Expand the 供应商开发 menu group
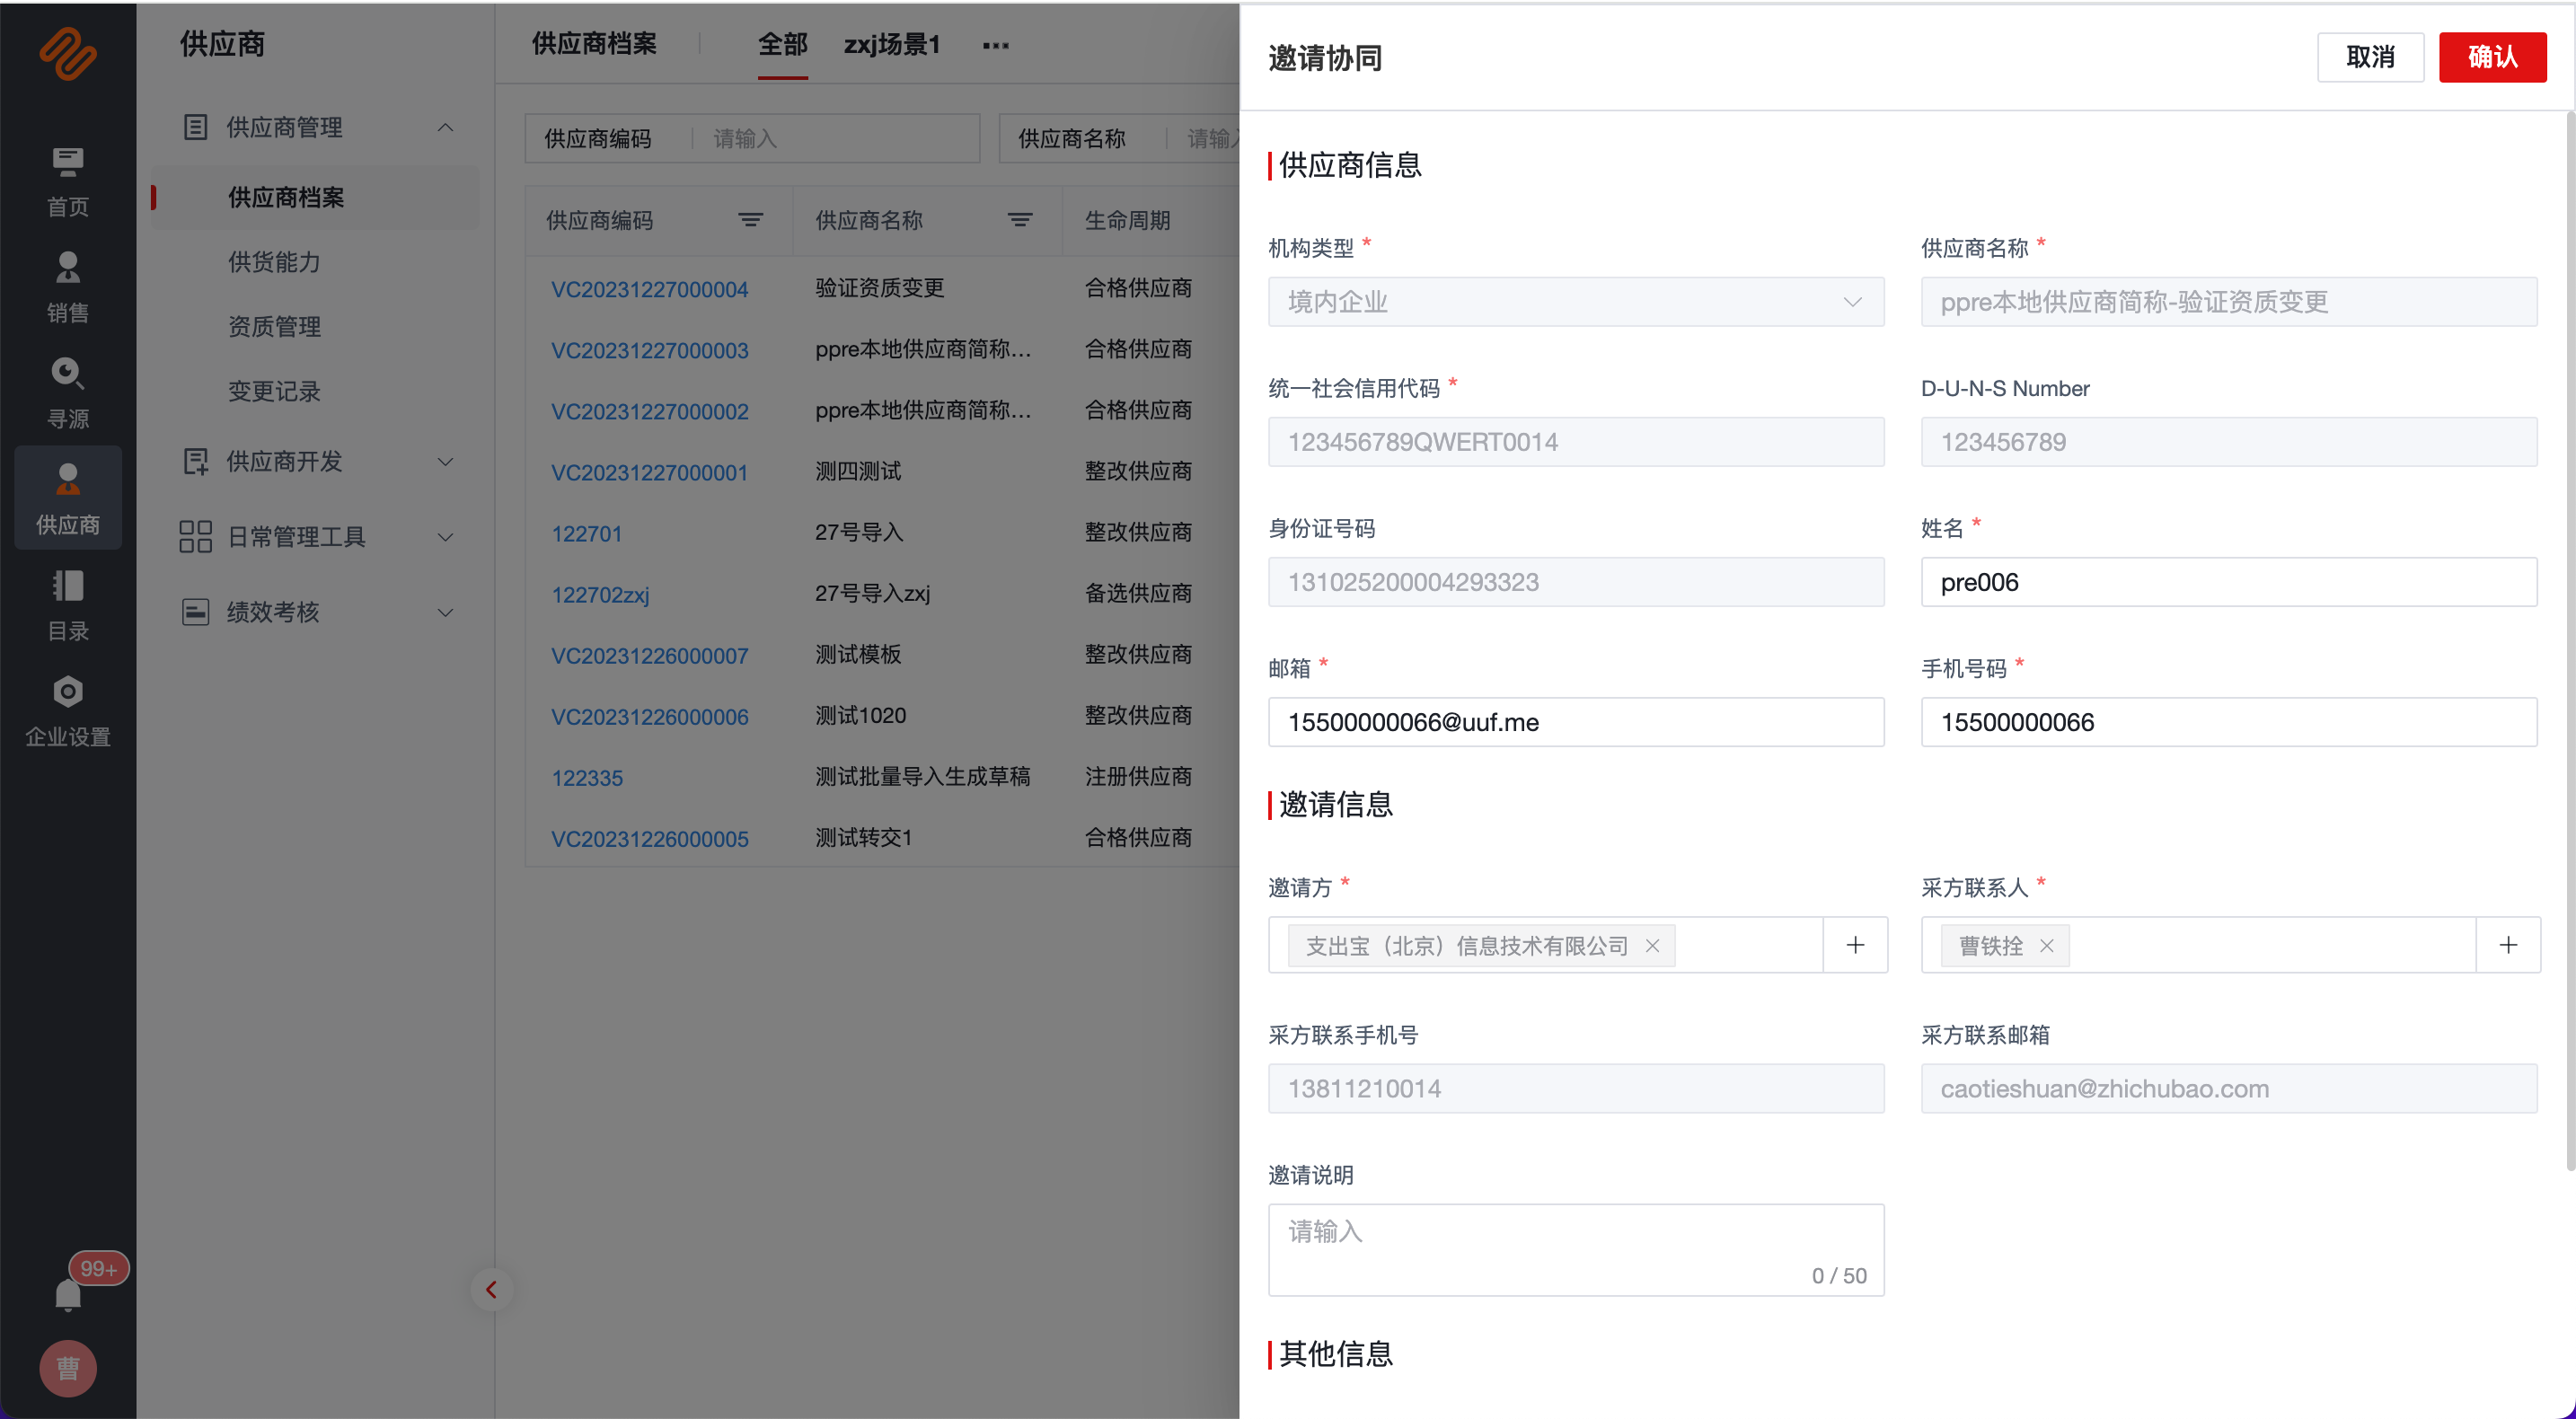This screenshot has width=2576, height=1419. point(446,461)
